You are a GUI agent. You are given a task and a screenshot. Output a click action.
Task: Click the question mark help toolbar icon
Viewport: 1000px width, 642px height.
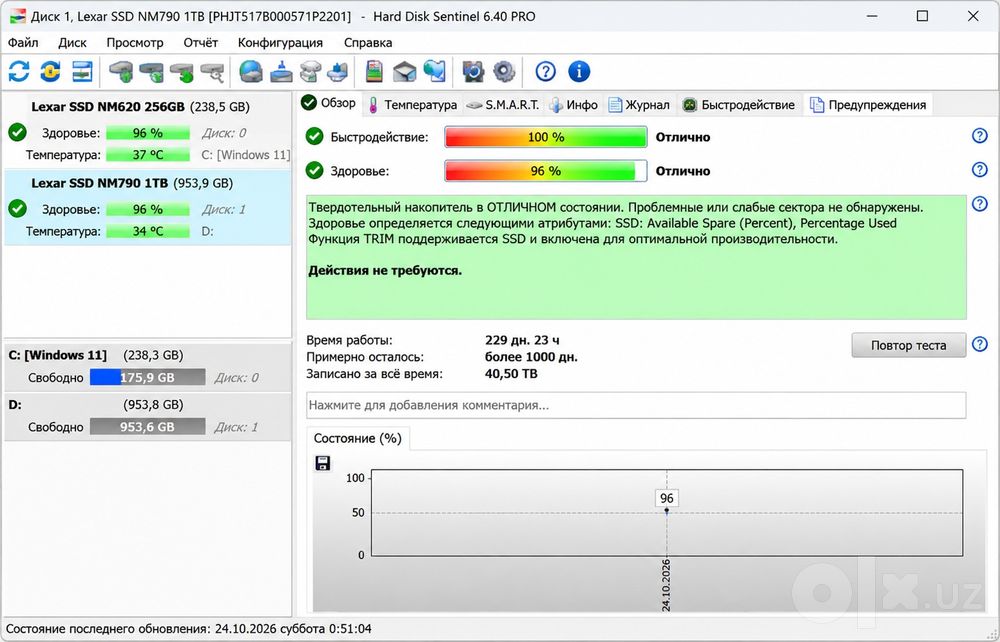point(545,71)
